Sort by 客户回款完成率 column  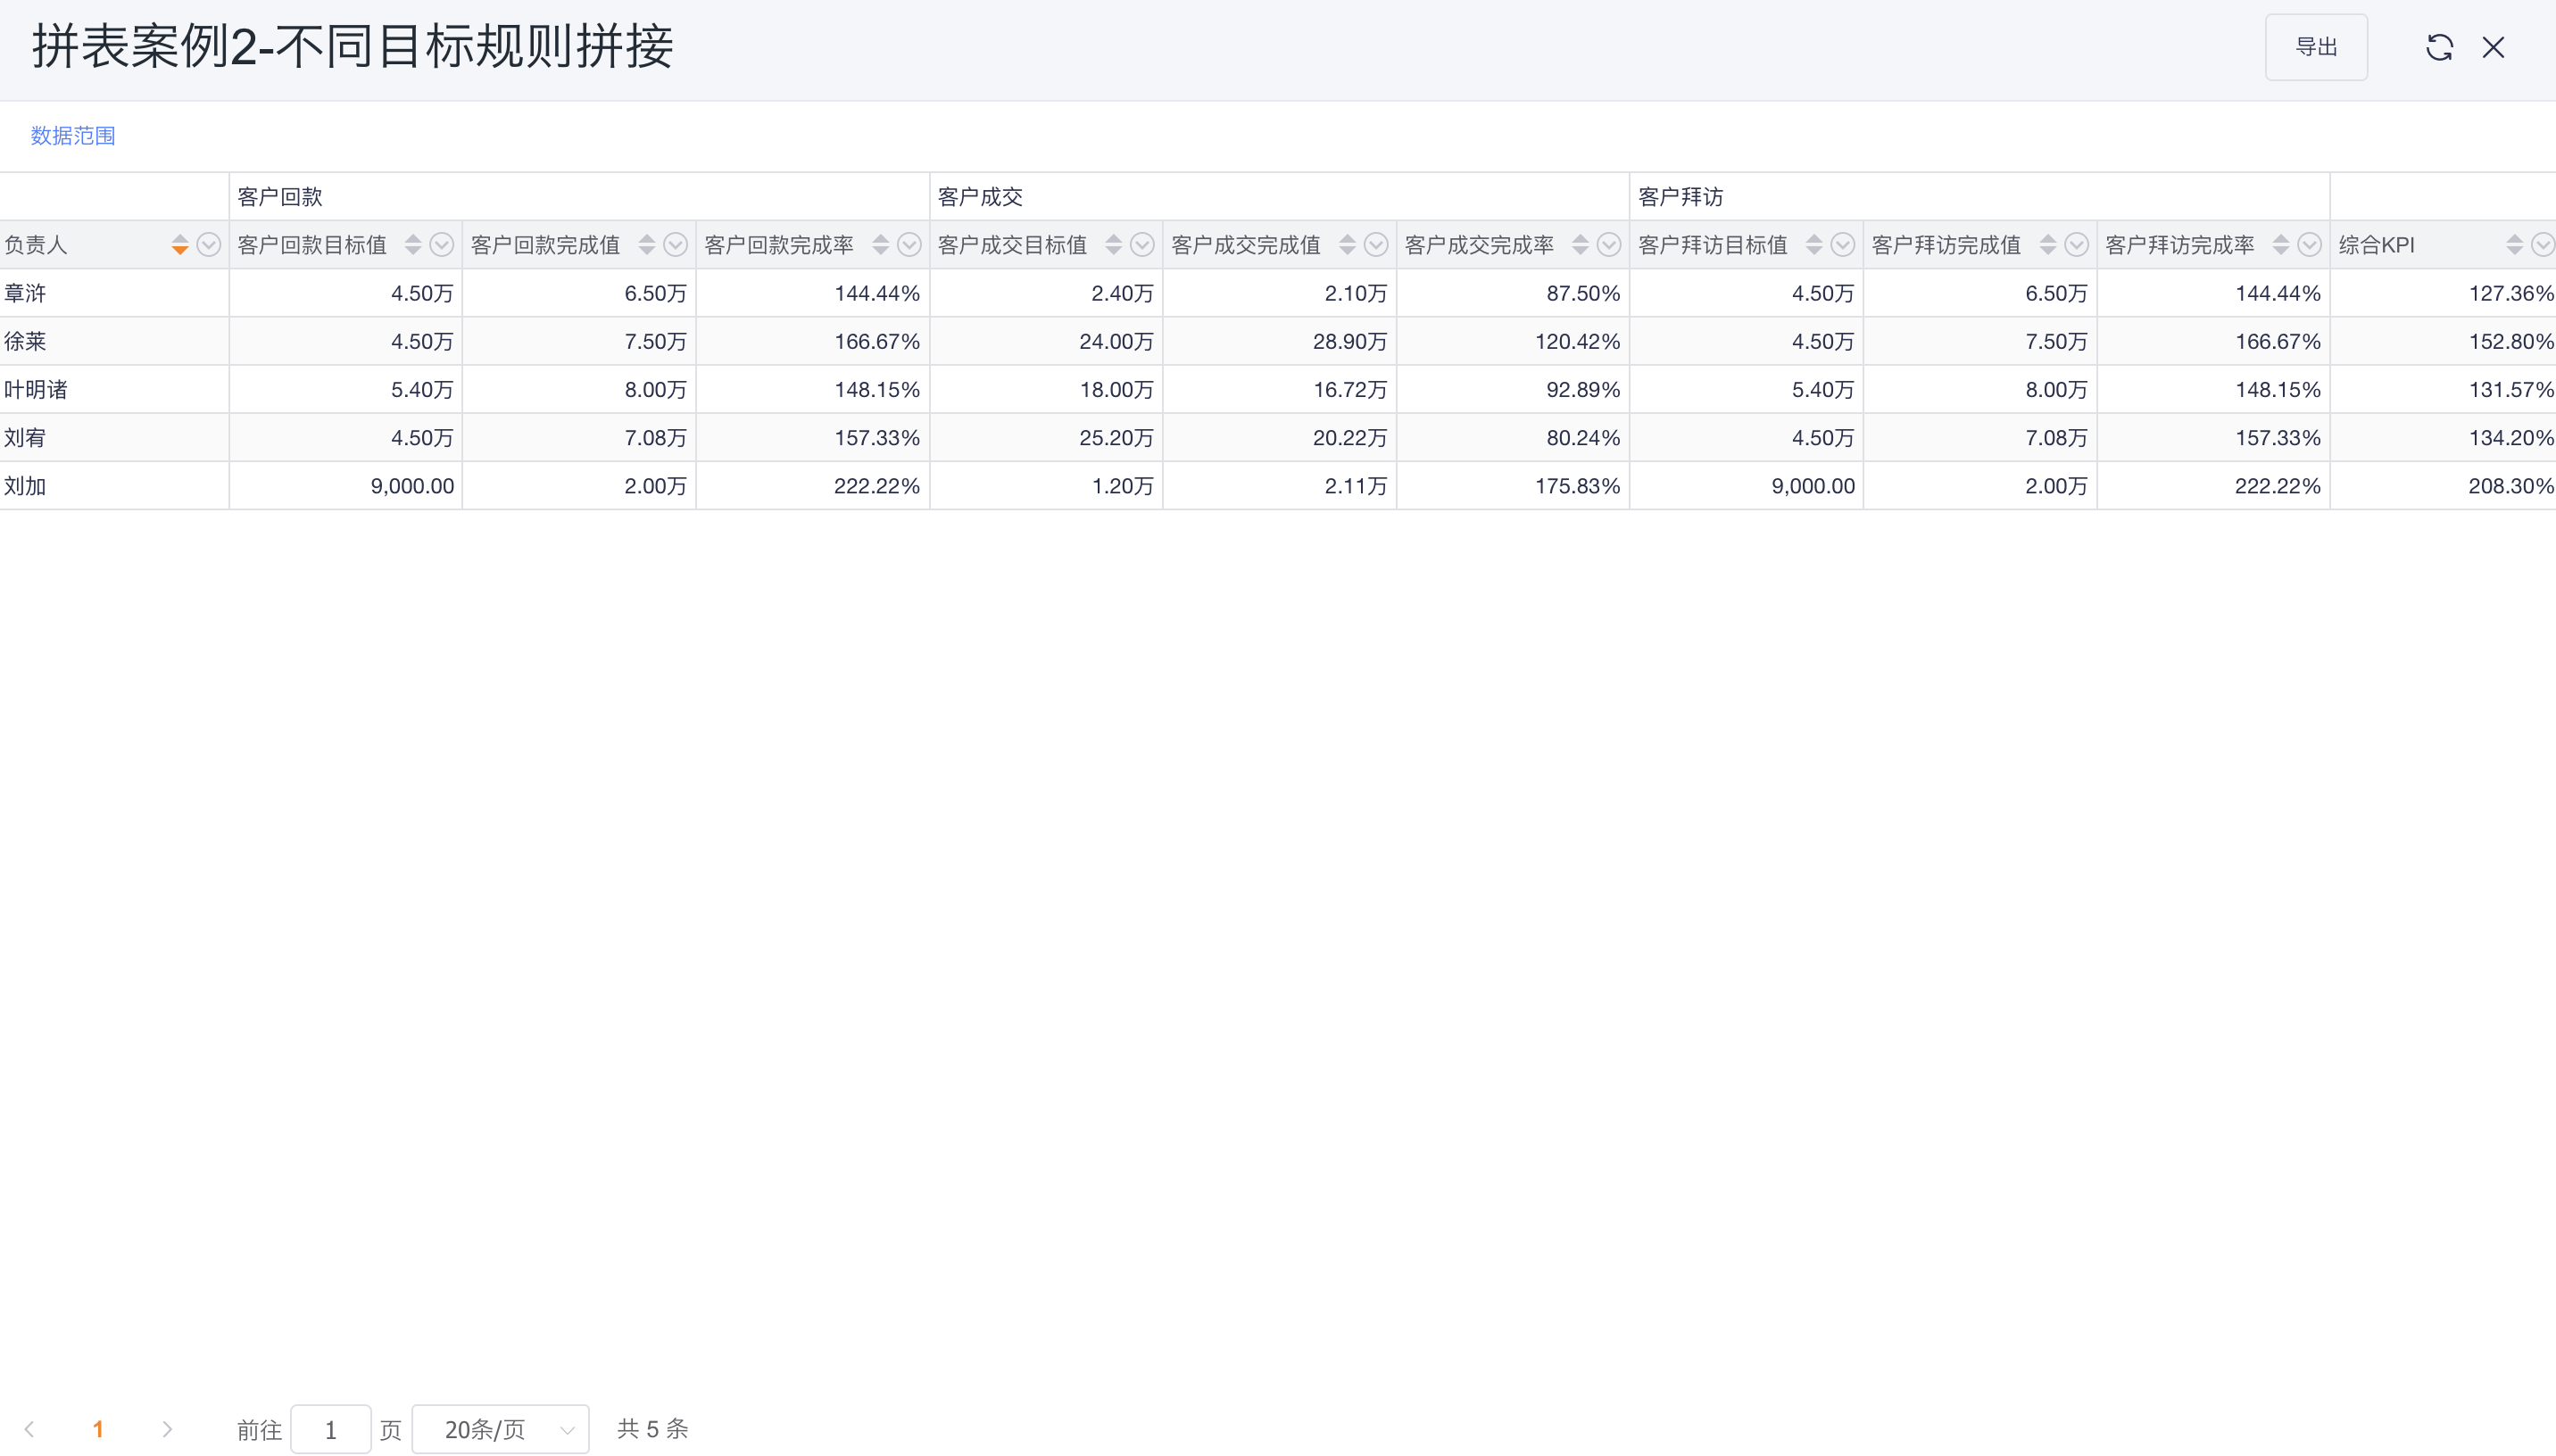click(881, 244)
